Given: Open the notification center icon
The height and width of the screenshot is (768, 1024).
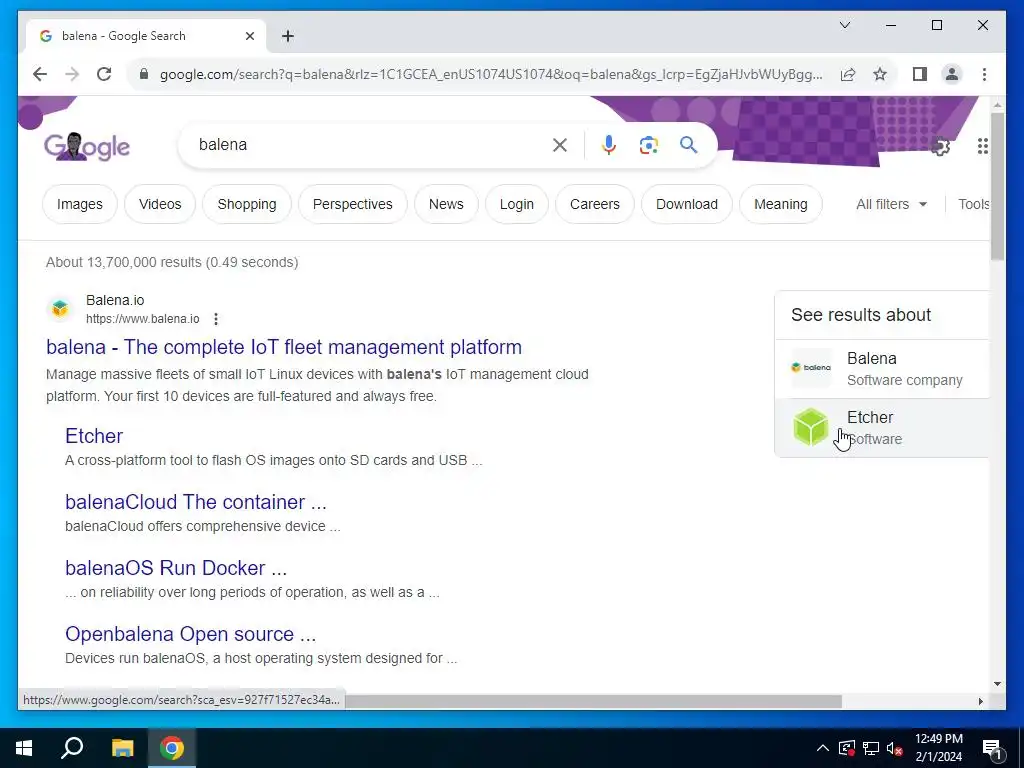Looking at the screenshot, I should point(993,748).
